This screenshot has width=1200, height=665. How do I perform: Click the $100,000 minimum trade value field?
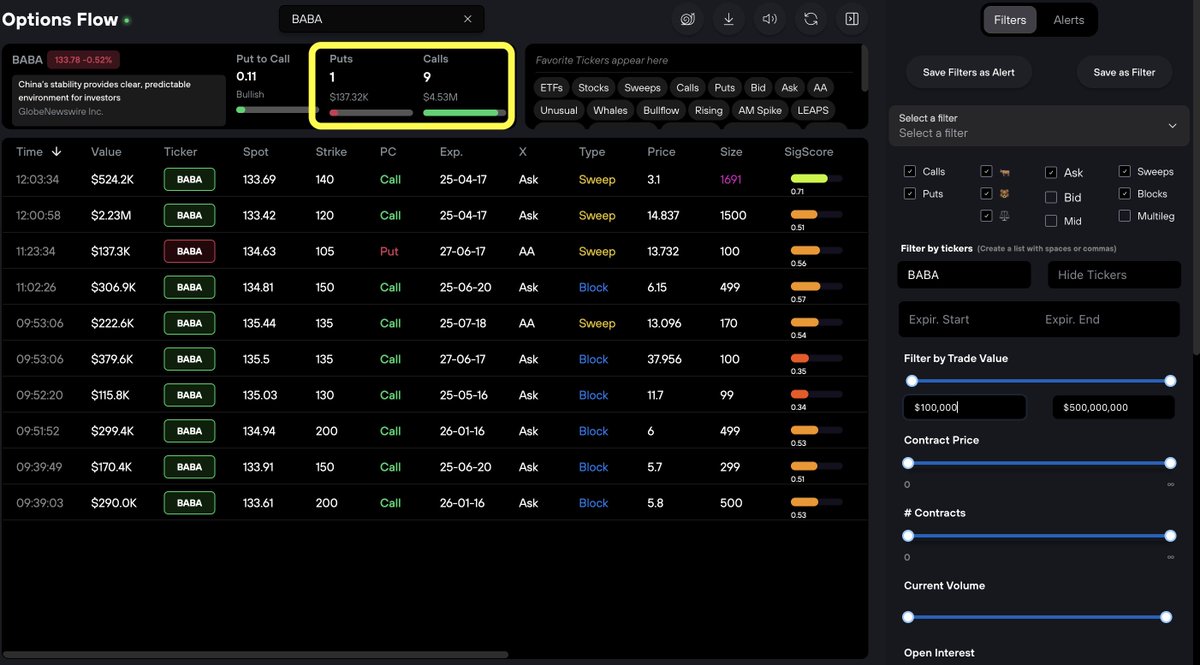[x=965, y=407]
